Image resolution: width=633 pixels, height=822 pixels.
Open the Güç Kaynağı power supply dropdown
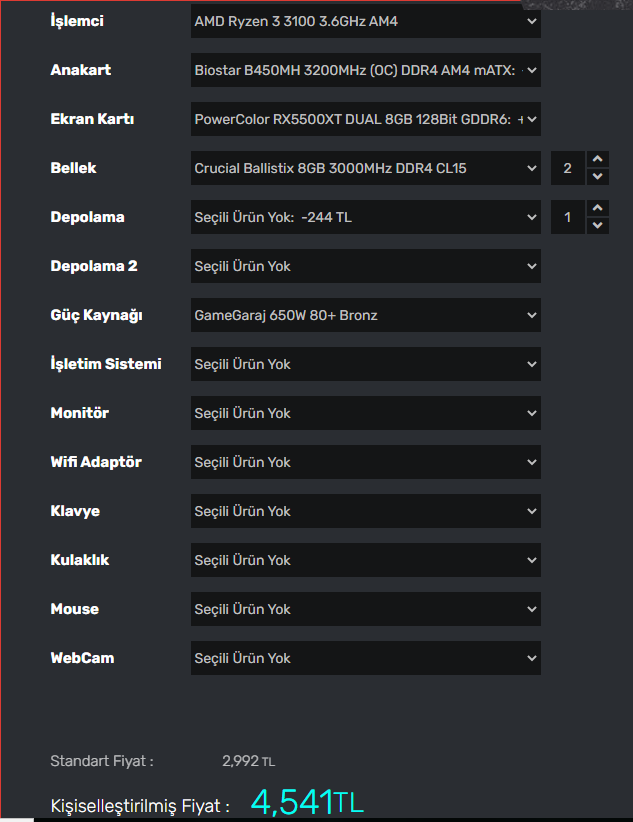365,315
